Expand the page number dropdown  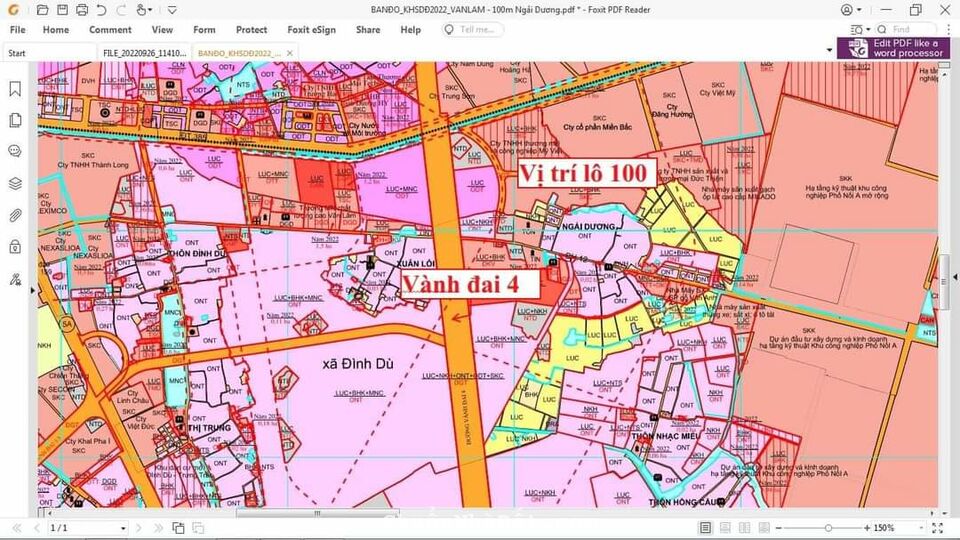coord(123,528)
